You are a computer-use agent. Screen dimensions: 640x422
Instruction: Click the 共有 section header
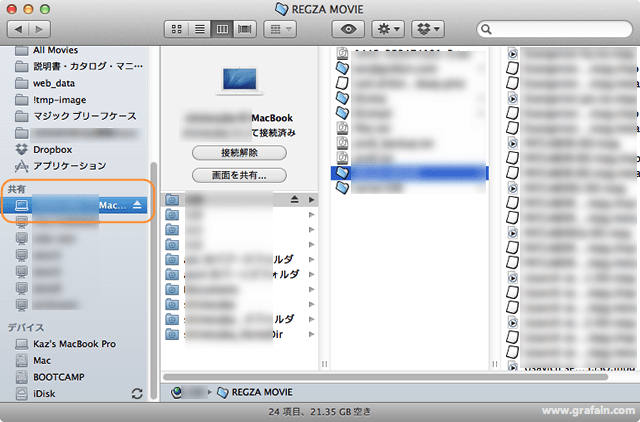(x=17, y=189)
